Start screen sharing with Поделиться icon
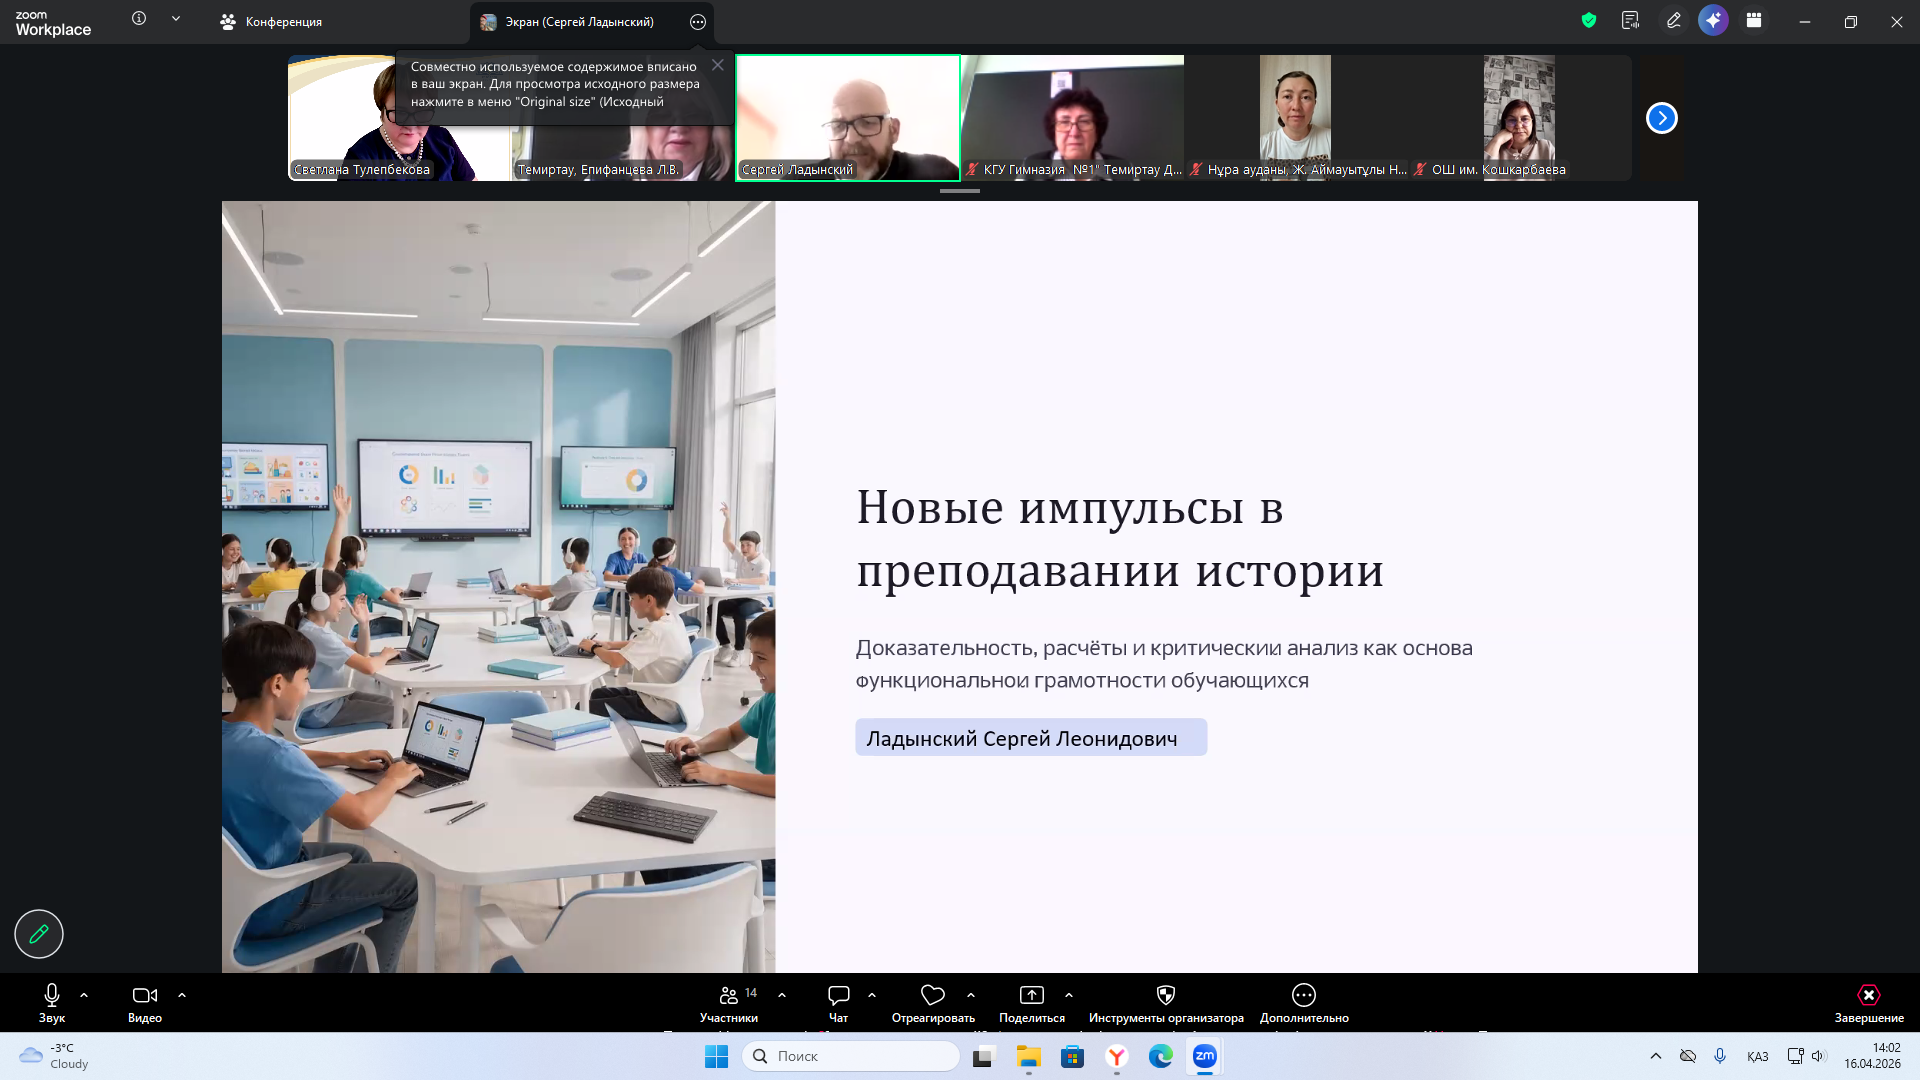This screenshot has height=1080, width=1920. point(1031,998)
